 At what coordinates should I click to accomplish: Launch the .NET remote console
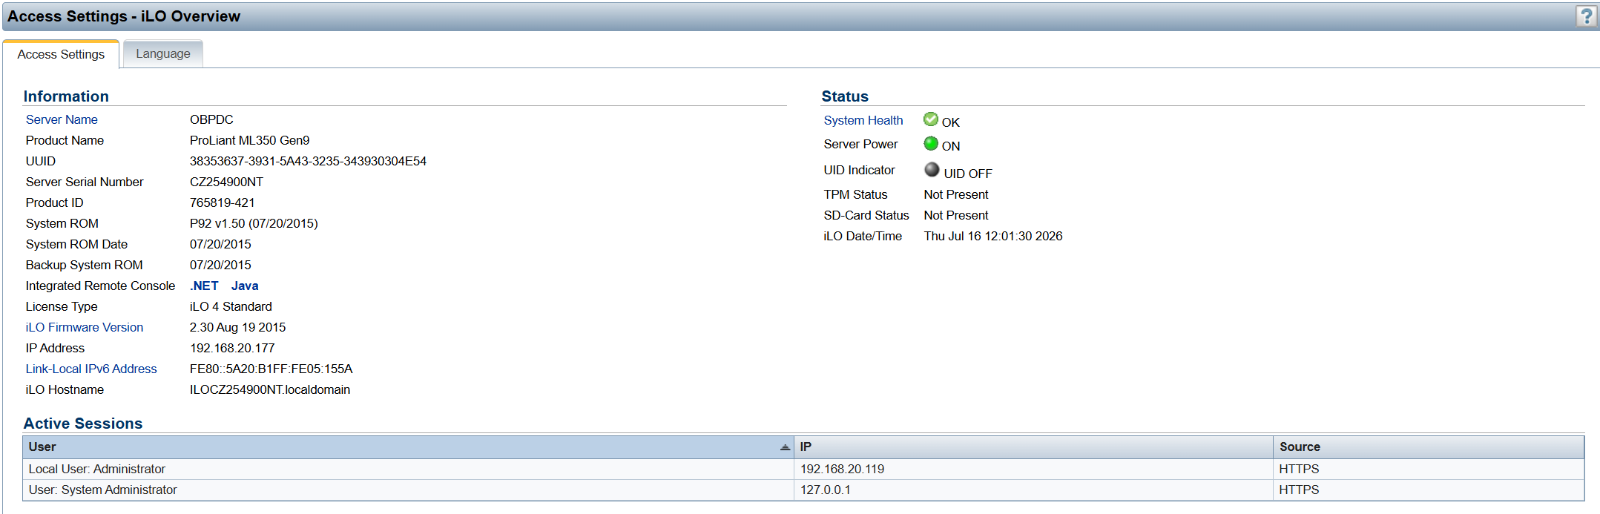[204, 286]
